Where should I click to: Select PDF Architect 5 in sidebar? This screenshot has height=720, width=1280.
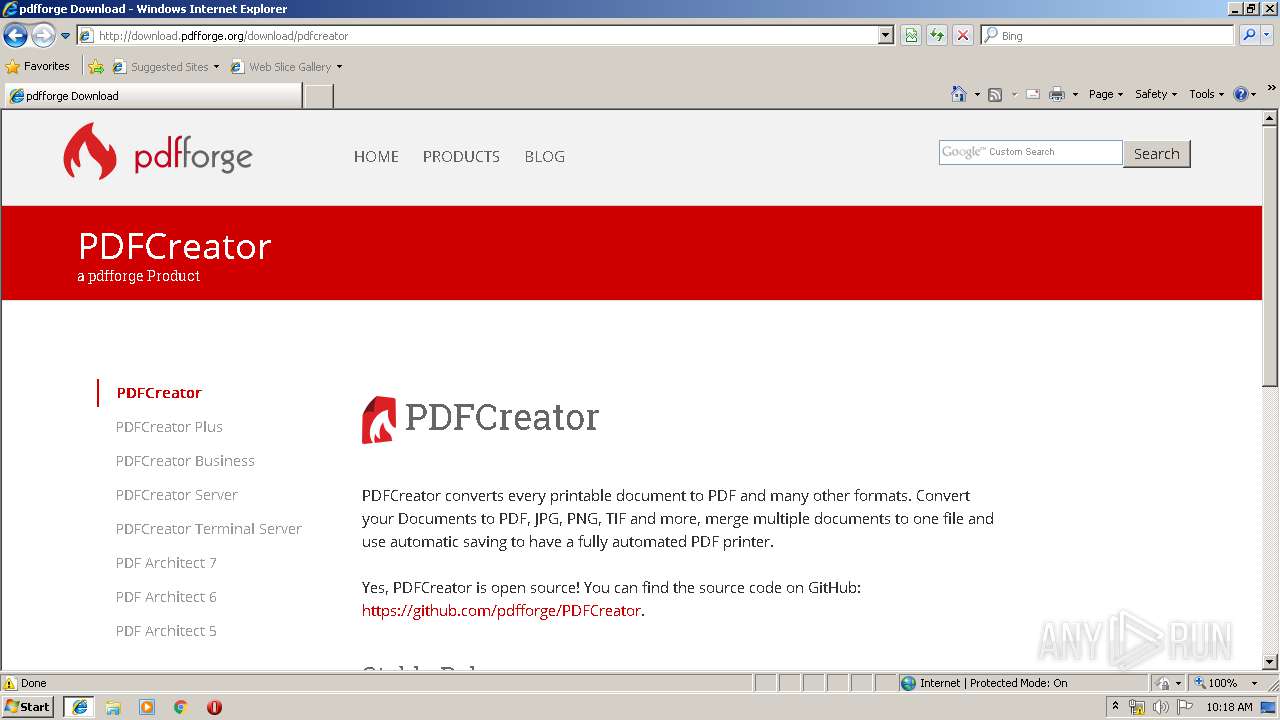click(x=166, y=631)
